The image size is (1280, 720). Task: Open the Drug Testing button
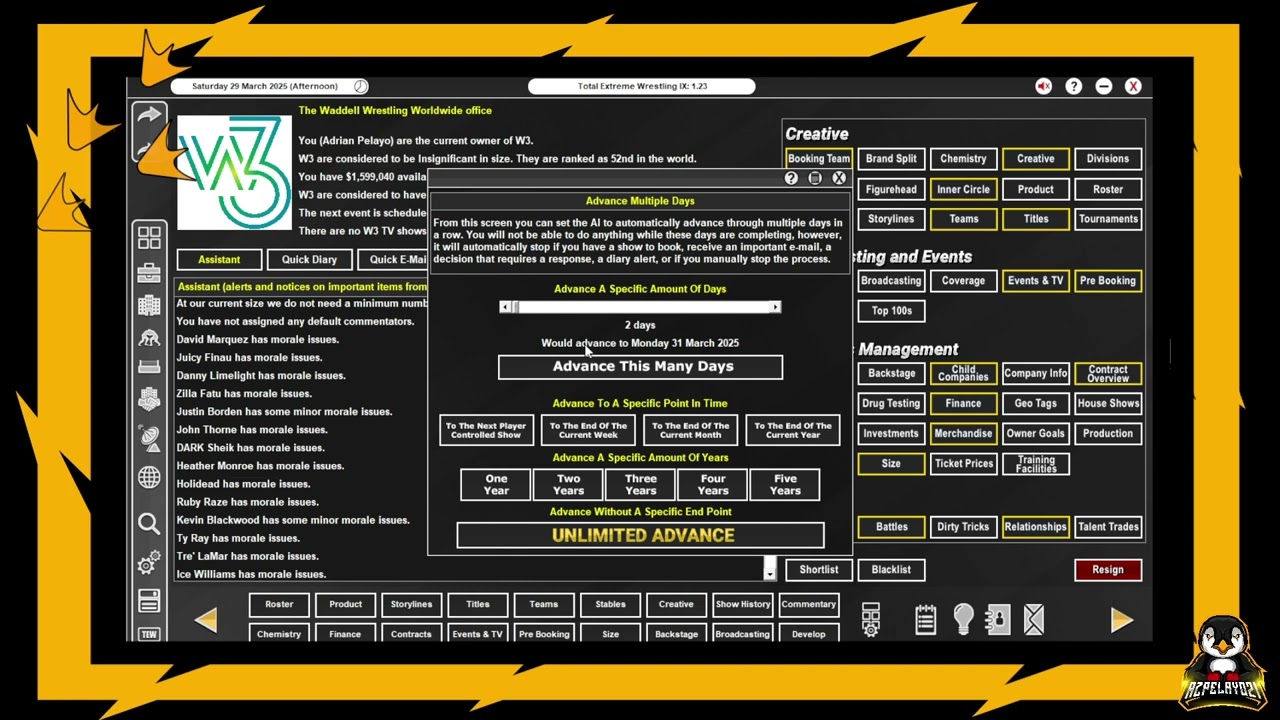[x=891, y=404]
